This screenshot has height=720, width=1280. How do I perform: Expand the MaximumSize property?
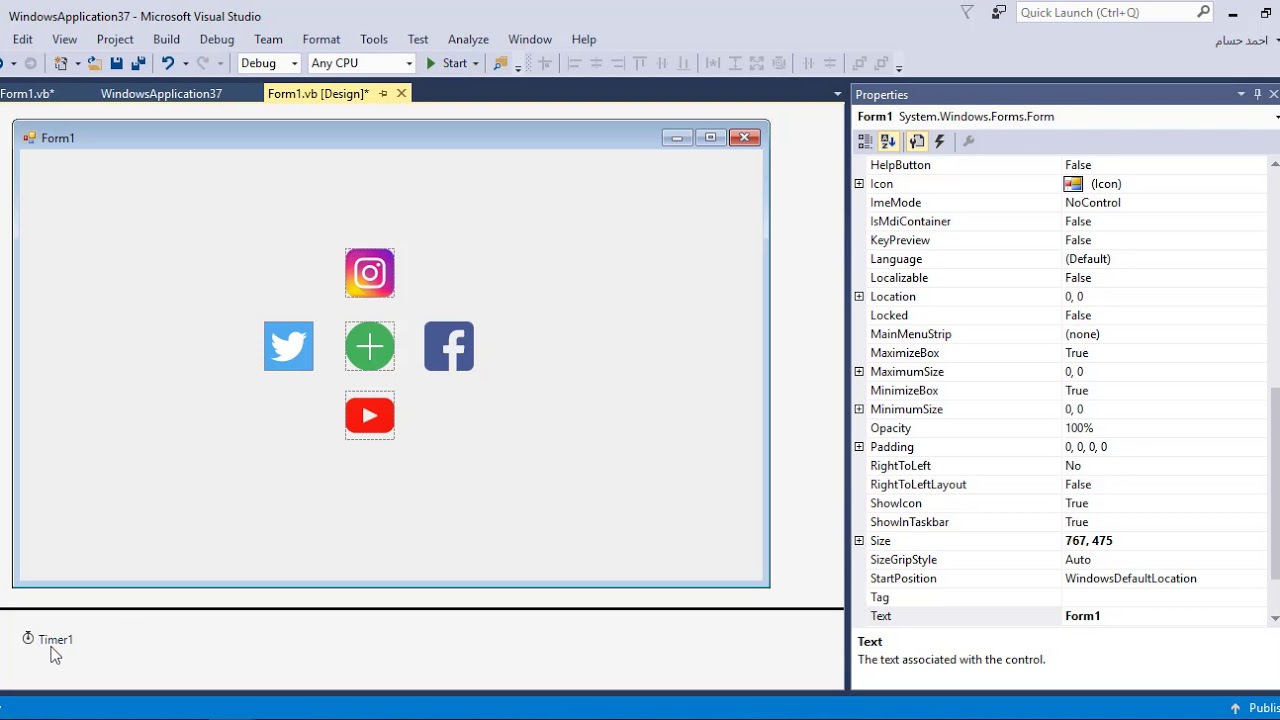point(859,372)
